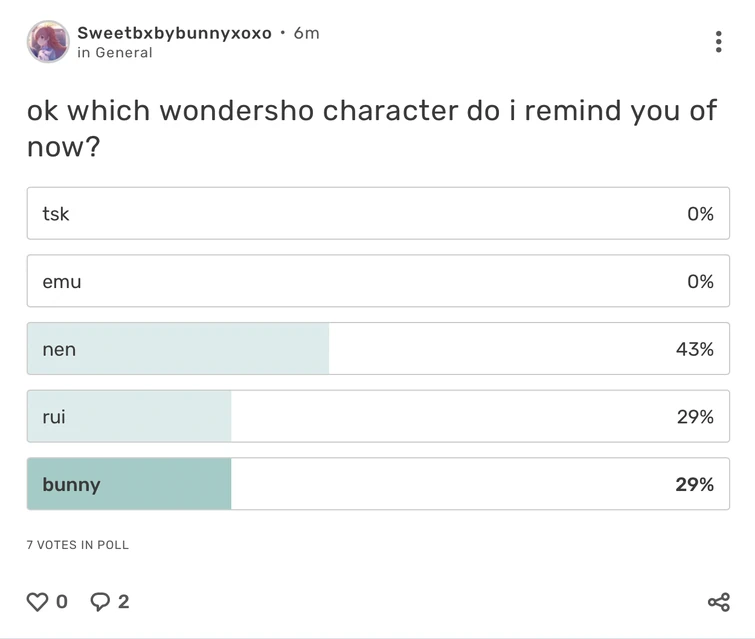The image size is (755, 639).
Task: Click the 0% result on tsk
Action: coord(700,214)
